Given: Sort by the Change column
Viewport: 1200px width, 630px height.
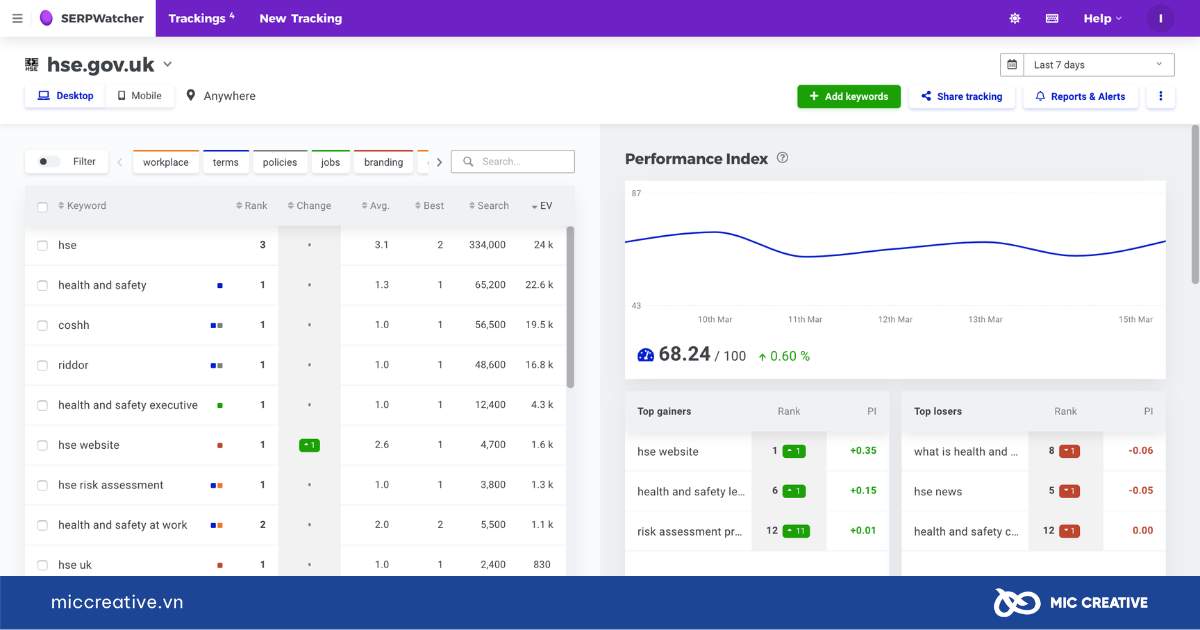Looking at the screenshot, I should pos(309,206).
